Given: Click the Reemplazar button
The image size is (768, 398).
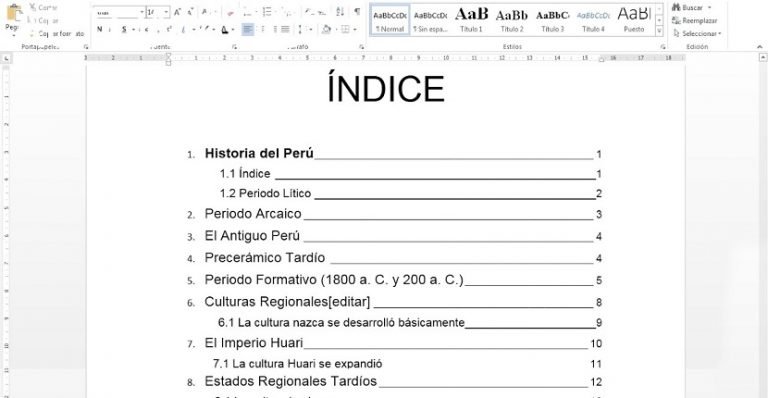Looking at the screenshot, I should [695, 21].
